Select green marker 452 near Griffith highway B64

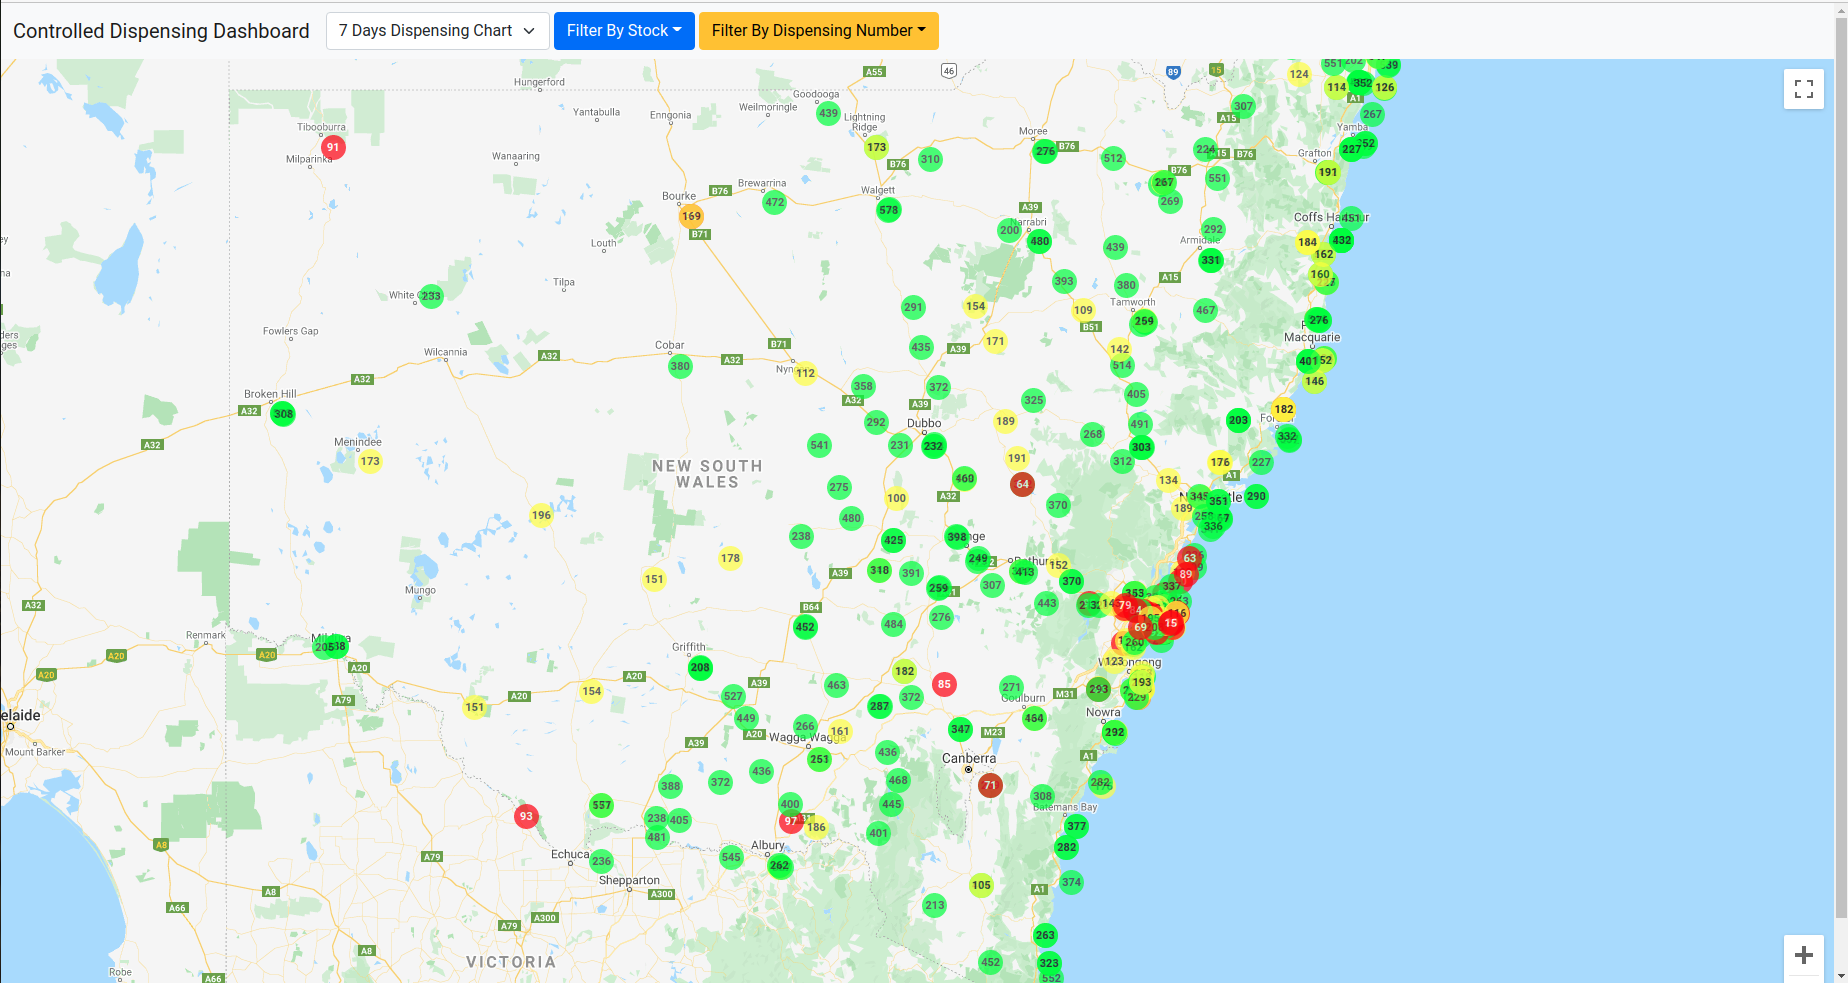pyautogui.click(x=805, y=627)
